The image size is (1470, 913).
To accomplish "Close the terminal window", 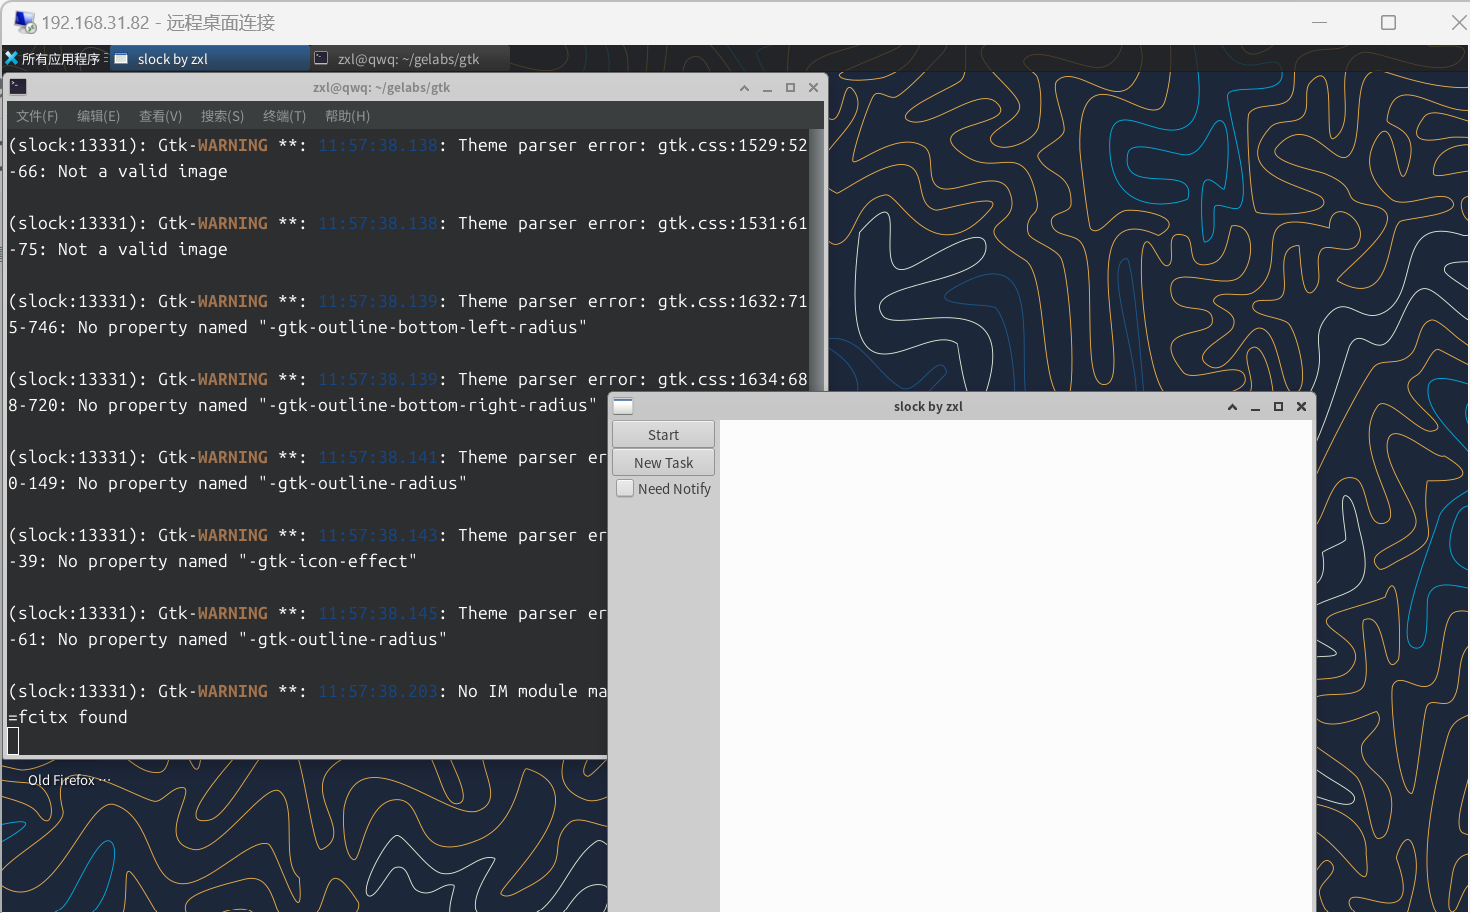I will tap(813, 88).
